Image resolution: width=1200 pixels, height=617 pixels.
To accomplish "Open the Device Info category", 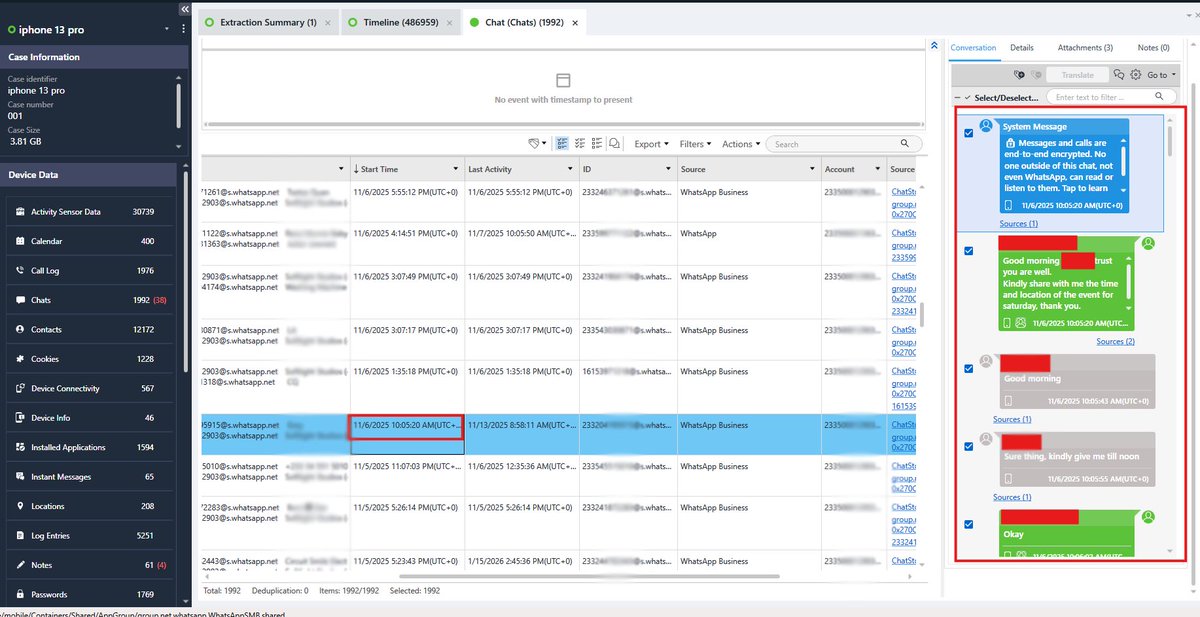I will pos(88,418).
